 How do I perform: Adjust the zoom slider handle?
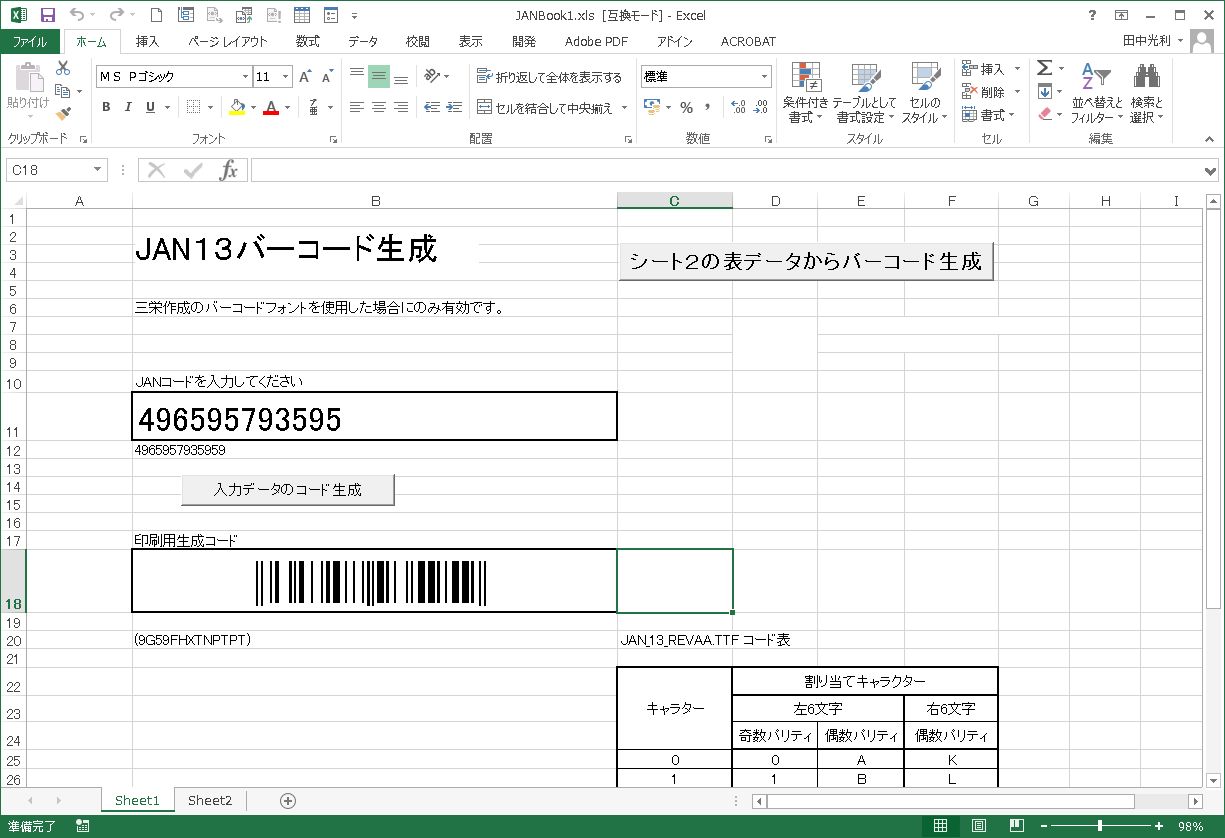pyautogui.click(x=1100, y=826)
